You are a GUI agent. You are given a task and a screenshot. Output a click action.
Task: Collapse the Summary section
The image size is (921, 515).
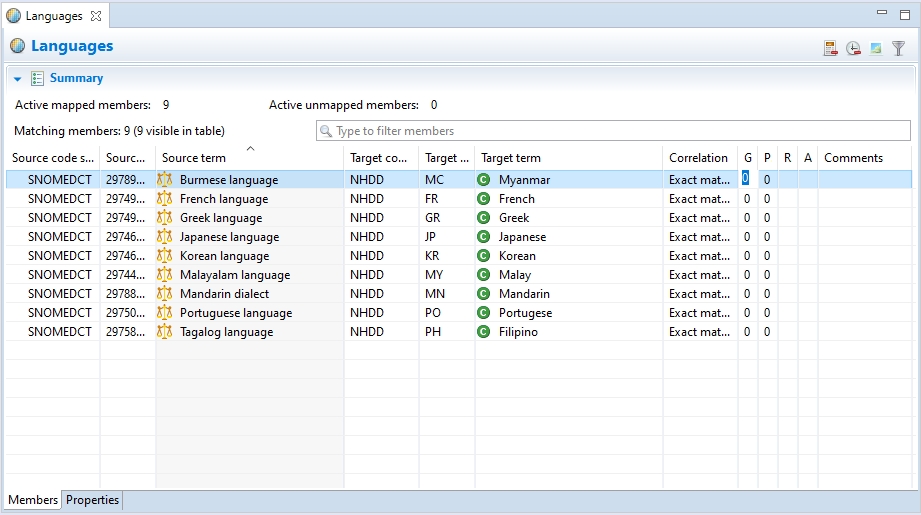(x=18, y=78)
